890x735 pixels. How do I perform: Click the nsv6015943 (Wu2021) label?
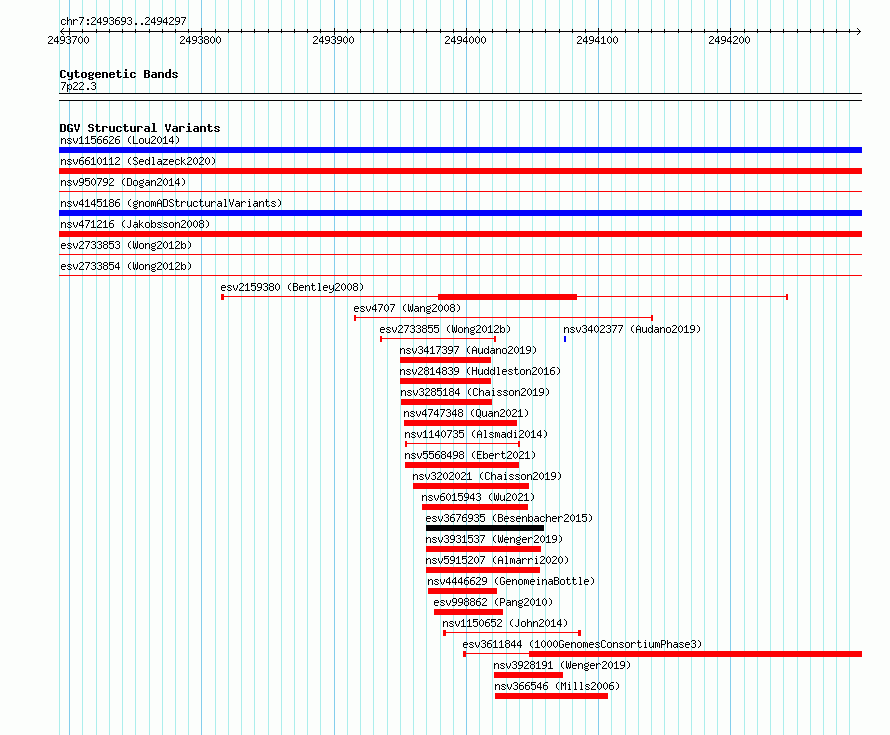[478, 497]
